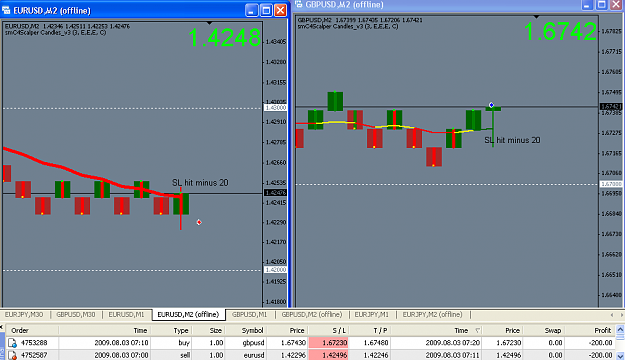Click the open price 1.42296
Screen dimensions: 625x360
pyautogui.click(x=293, y=355)
